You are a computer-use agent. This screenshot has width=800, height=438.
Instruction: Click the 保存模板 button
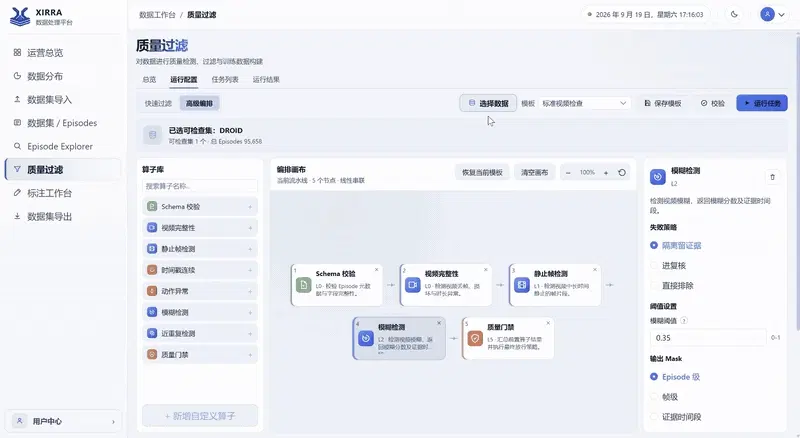[x=663, y=103]
